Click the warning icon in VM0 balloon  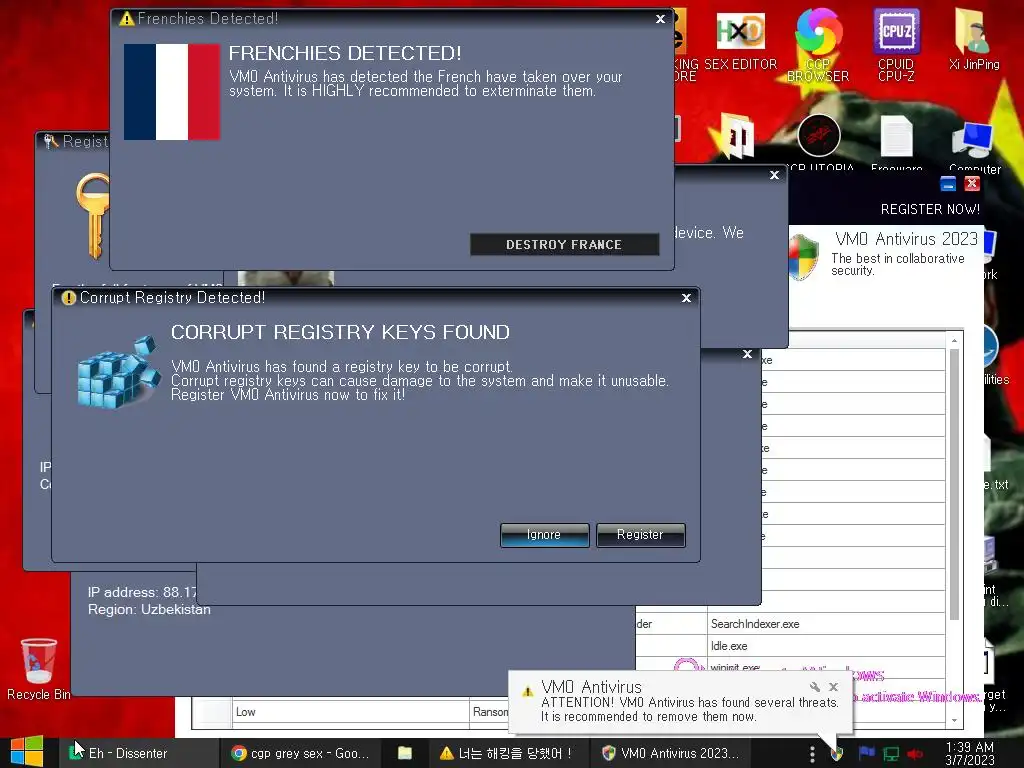(527, 692)
